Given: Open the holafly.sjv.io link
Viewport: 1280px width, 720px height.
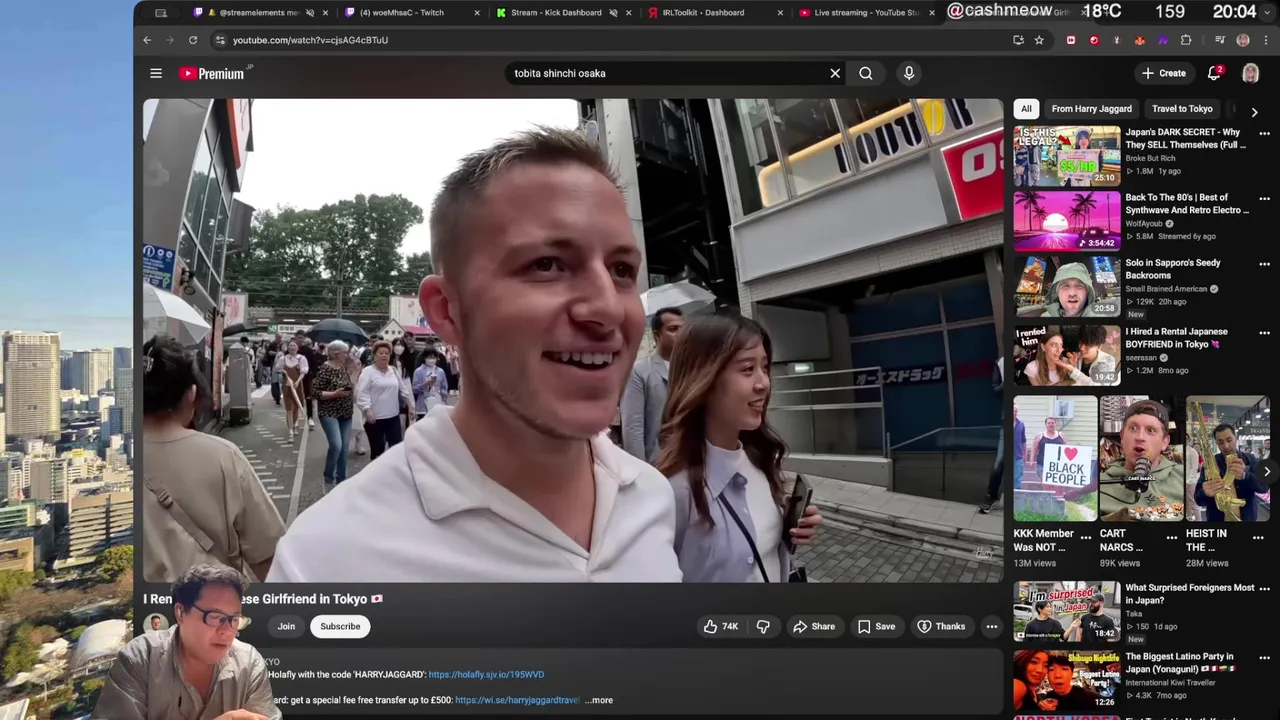Looking at the screenshot, I should point(486,675).
